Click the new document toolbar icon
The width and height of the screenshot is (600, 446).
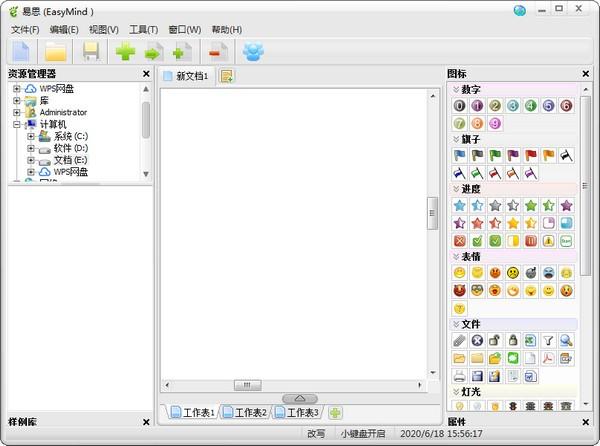20,51
